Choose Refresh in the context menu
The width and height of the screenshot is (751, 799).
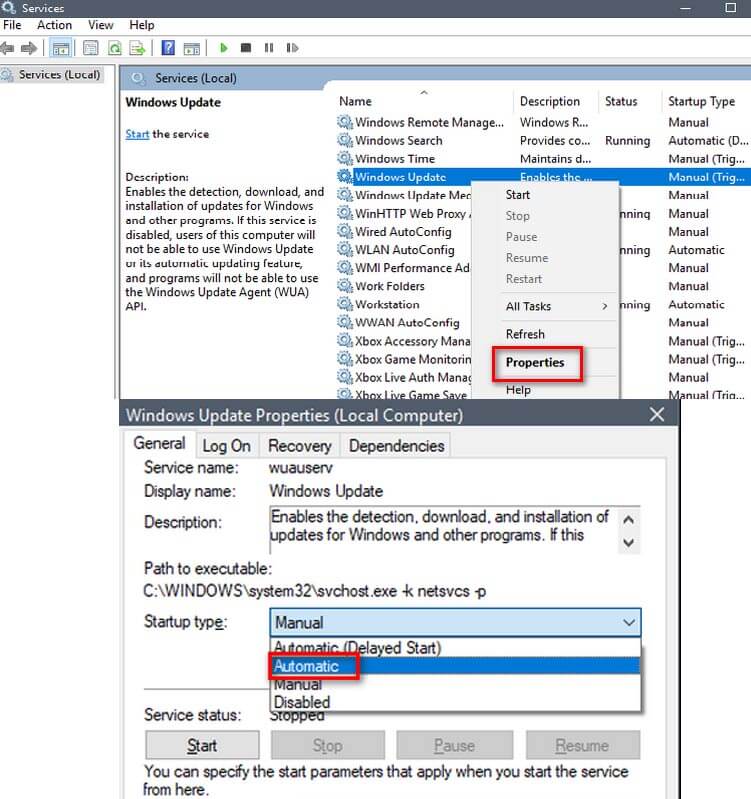(x=525, y=334)
